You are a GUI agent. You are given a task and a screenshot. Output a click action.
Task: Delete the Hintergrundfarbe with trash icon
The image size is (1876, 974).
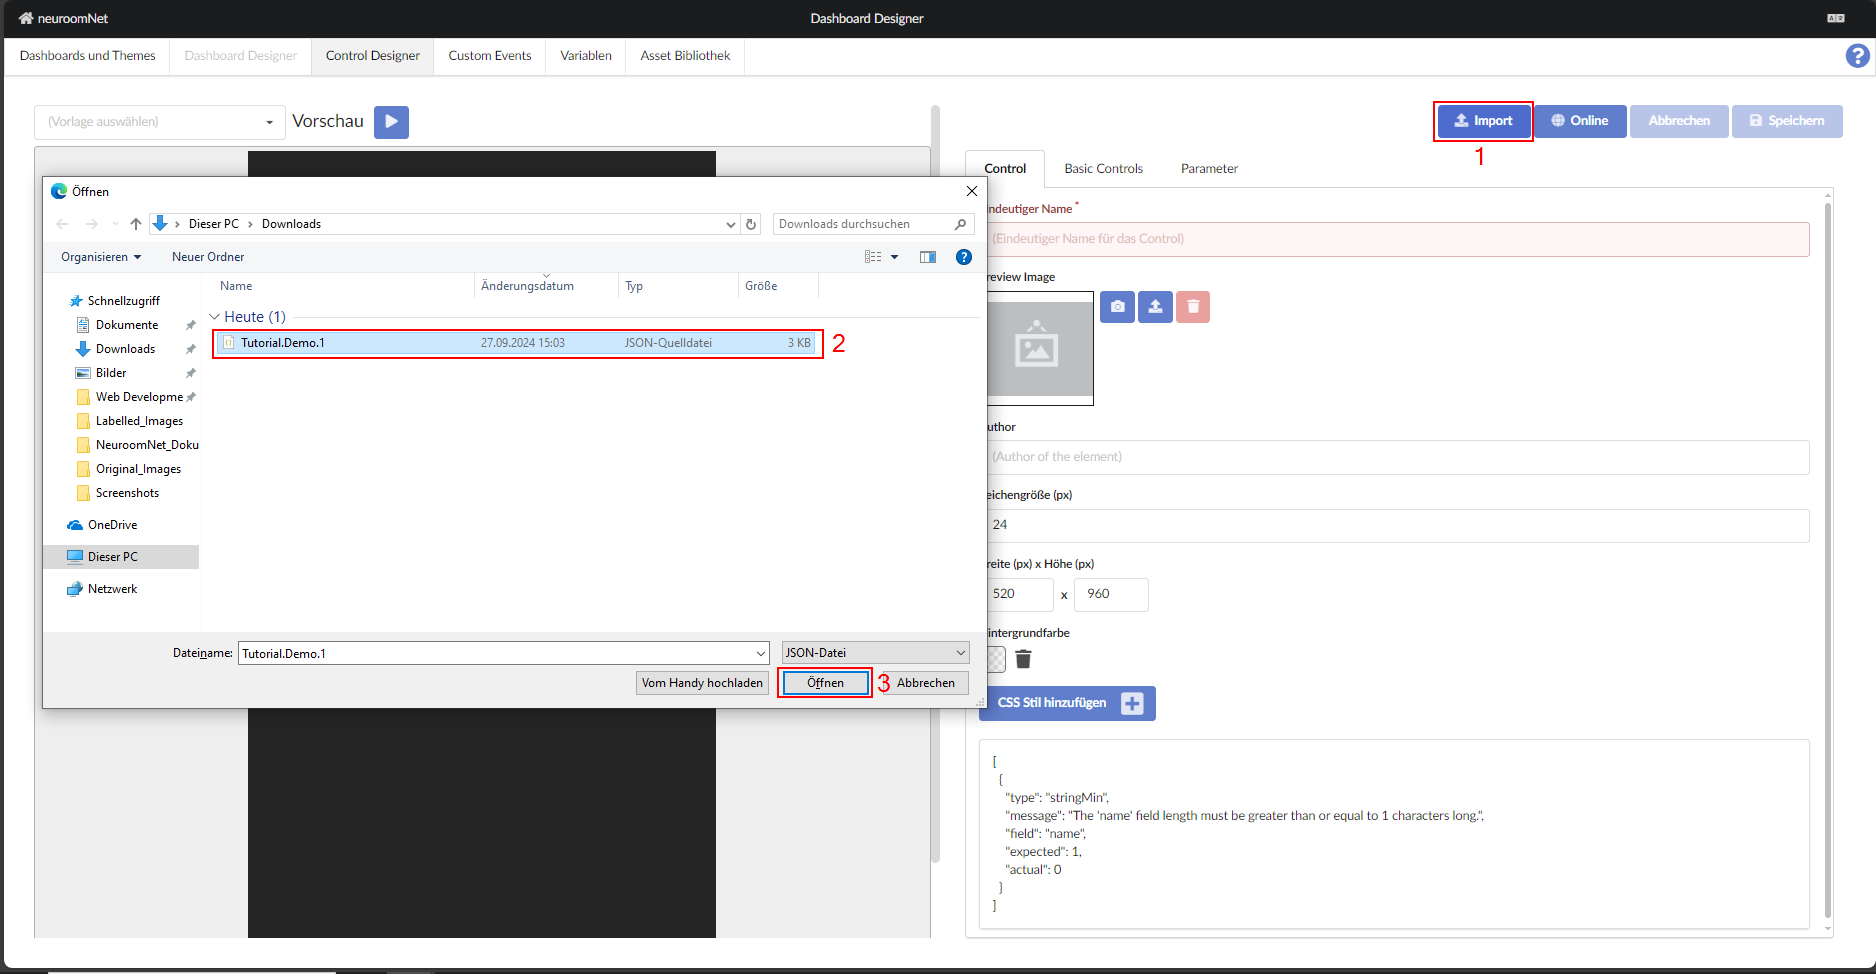click(1023, 659)
